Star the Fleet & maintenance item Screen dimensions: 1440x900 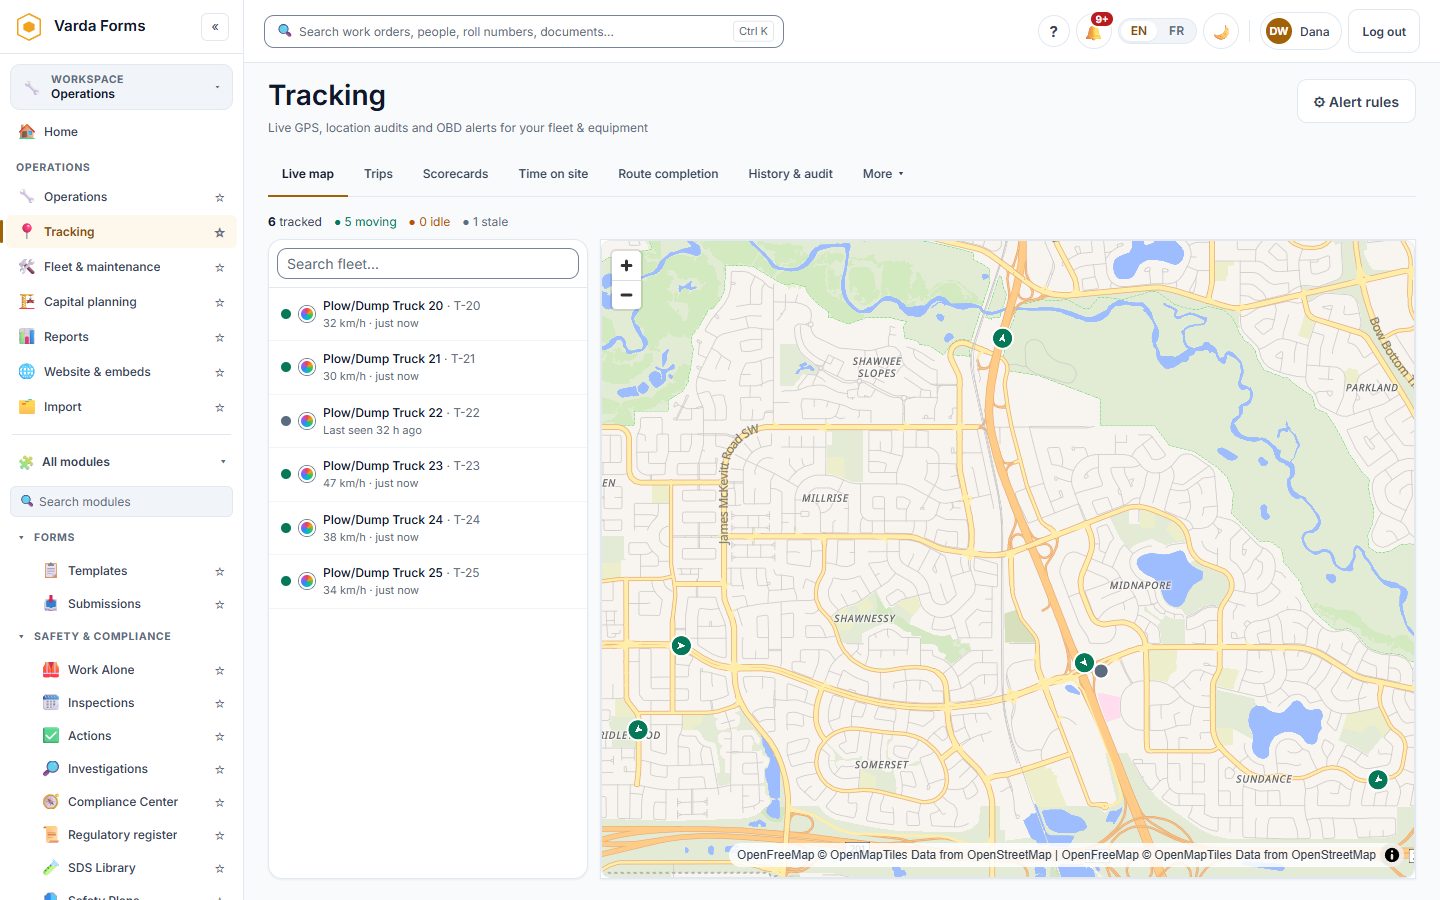[220, 267]
